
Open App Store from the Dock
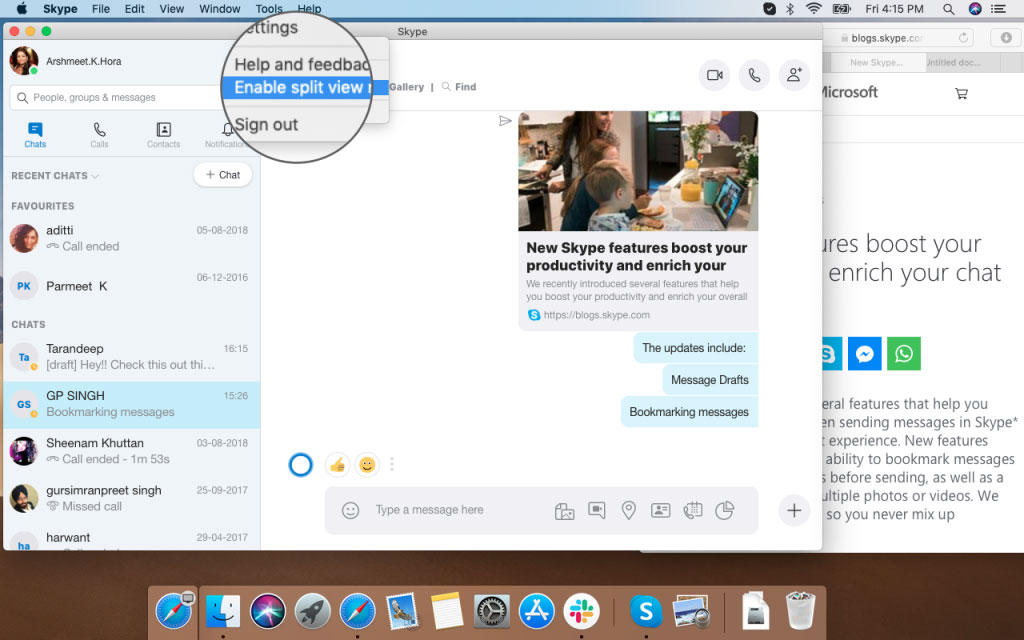tap(536, 611)
